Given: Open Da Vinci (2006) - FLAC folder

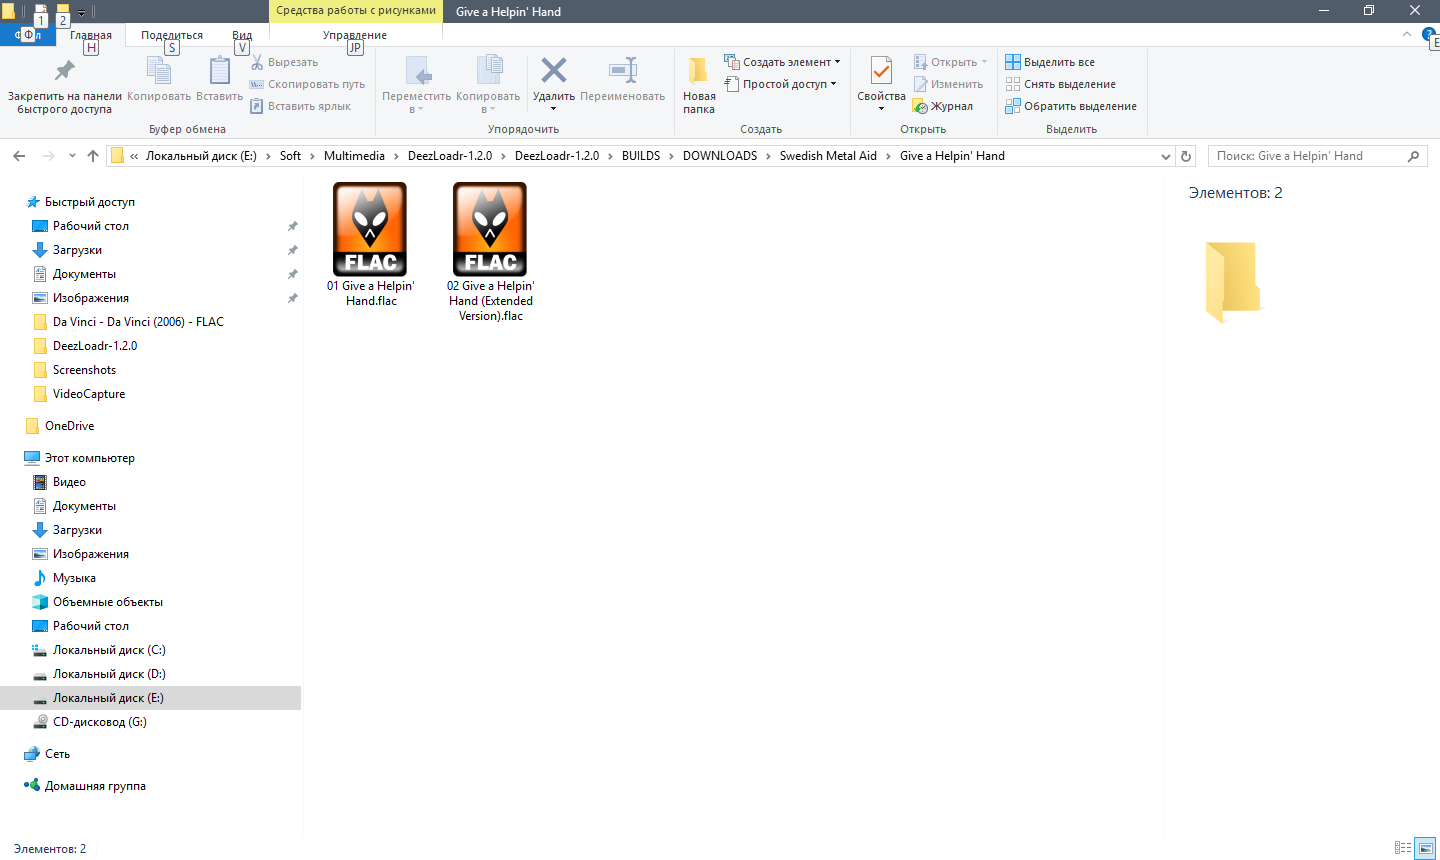Looking at the screenshot, I should [138, 322].
